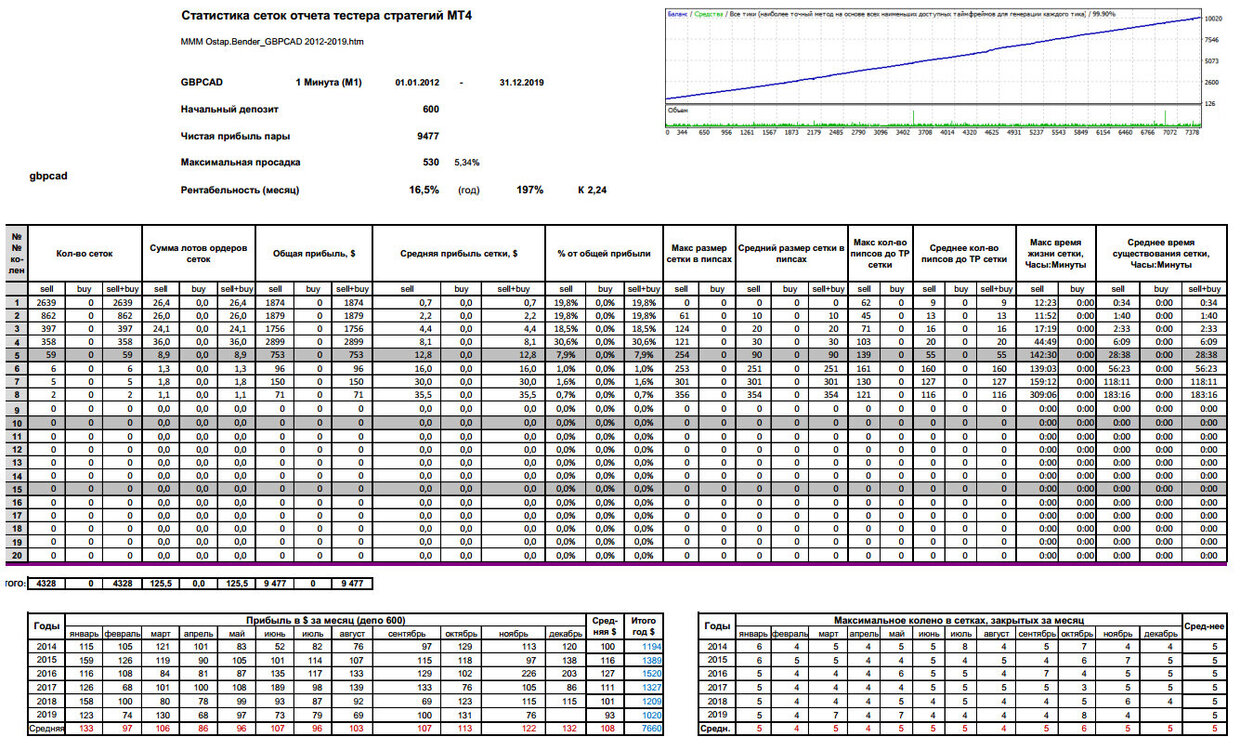Click 'Средн.' row label in max knee table

(x=719, y=729)
